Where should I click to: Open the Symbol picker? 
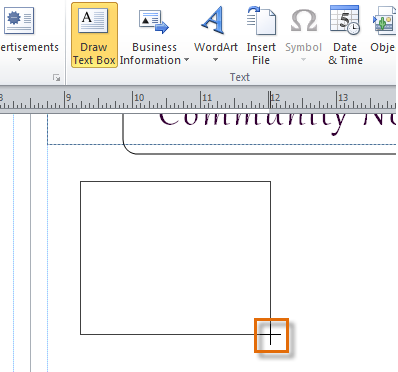point(303,35)
